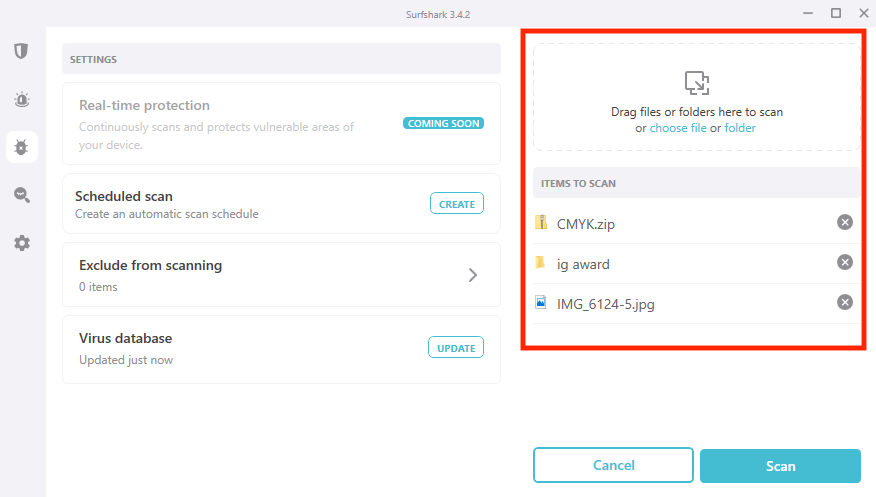Click the choose file link
The height and width of the screenshot is (497, 876).
point(678,128)
